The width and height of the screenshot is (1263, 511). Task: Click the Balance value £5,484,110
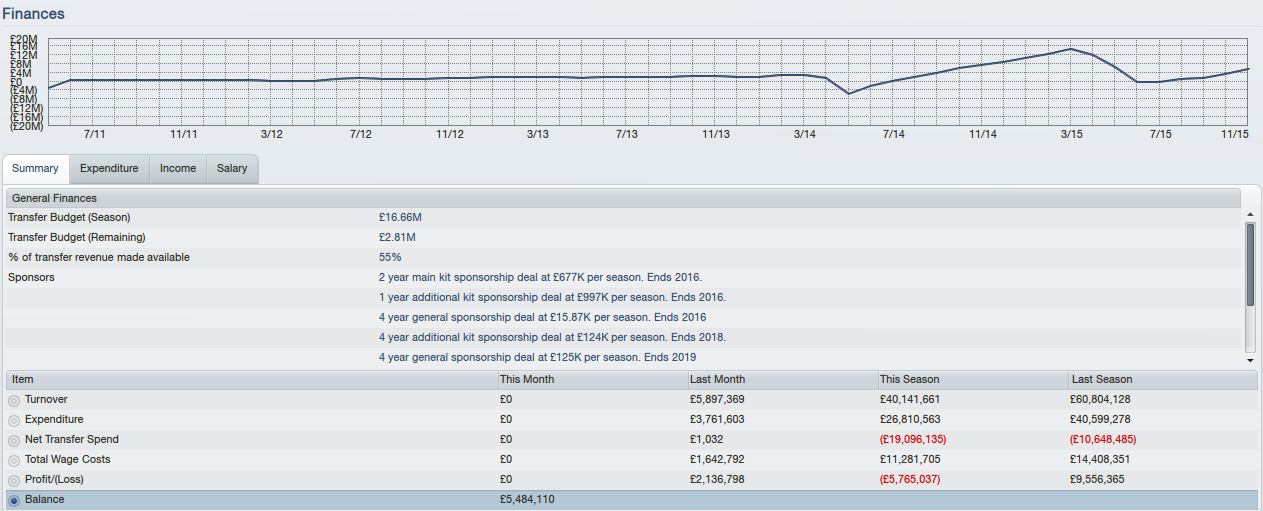(527, 499)
